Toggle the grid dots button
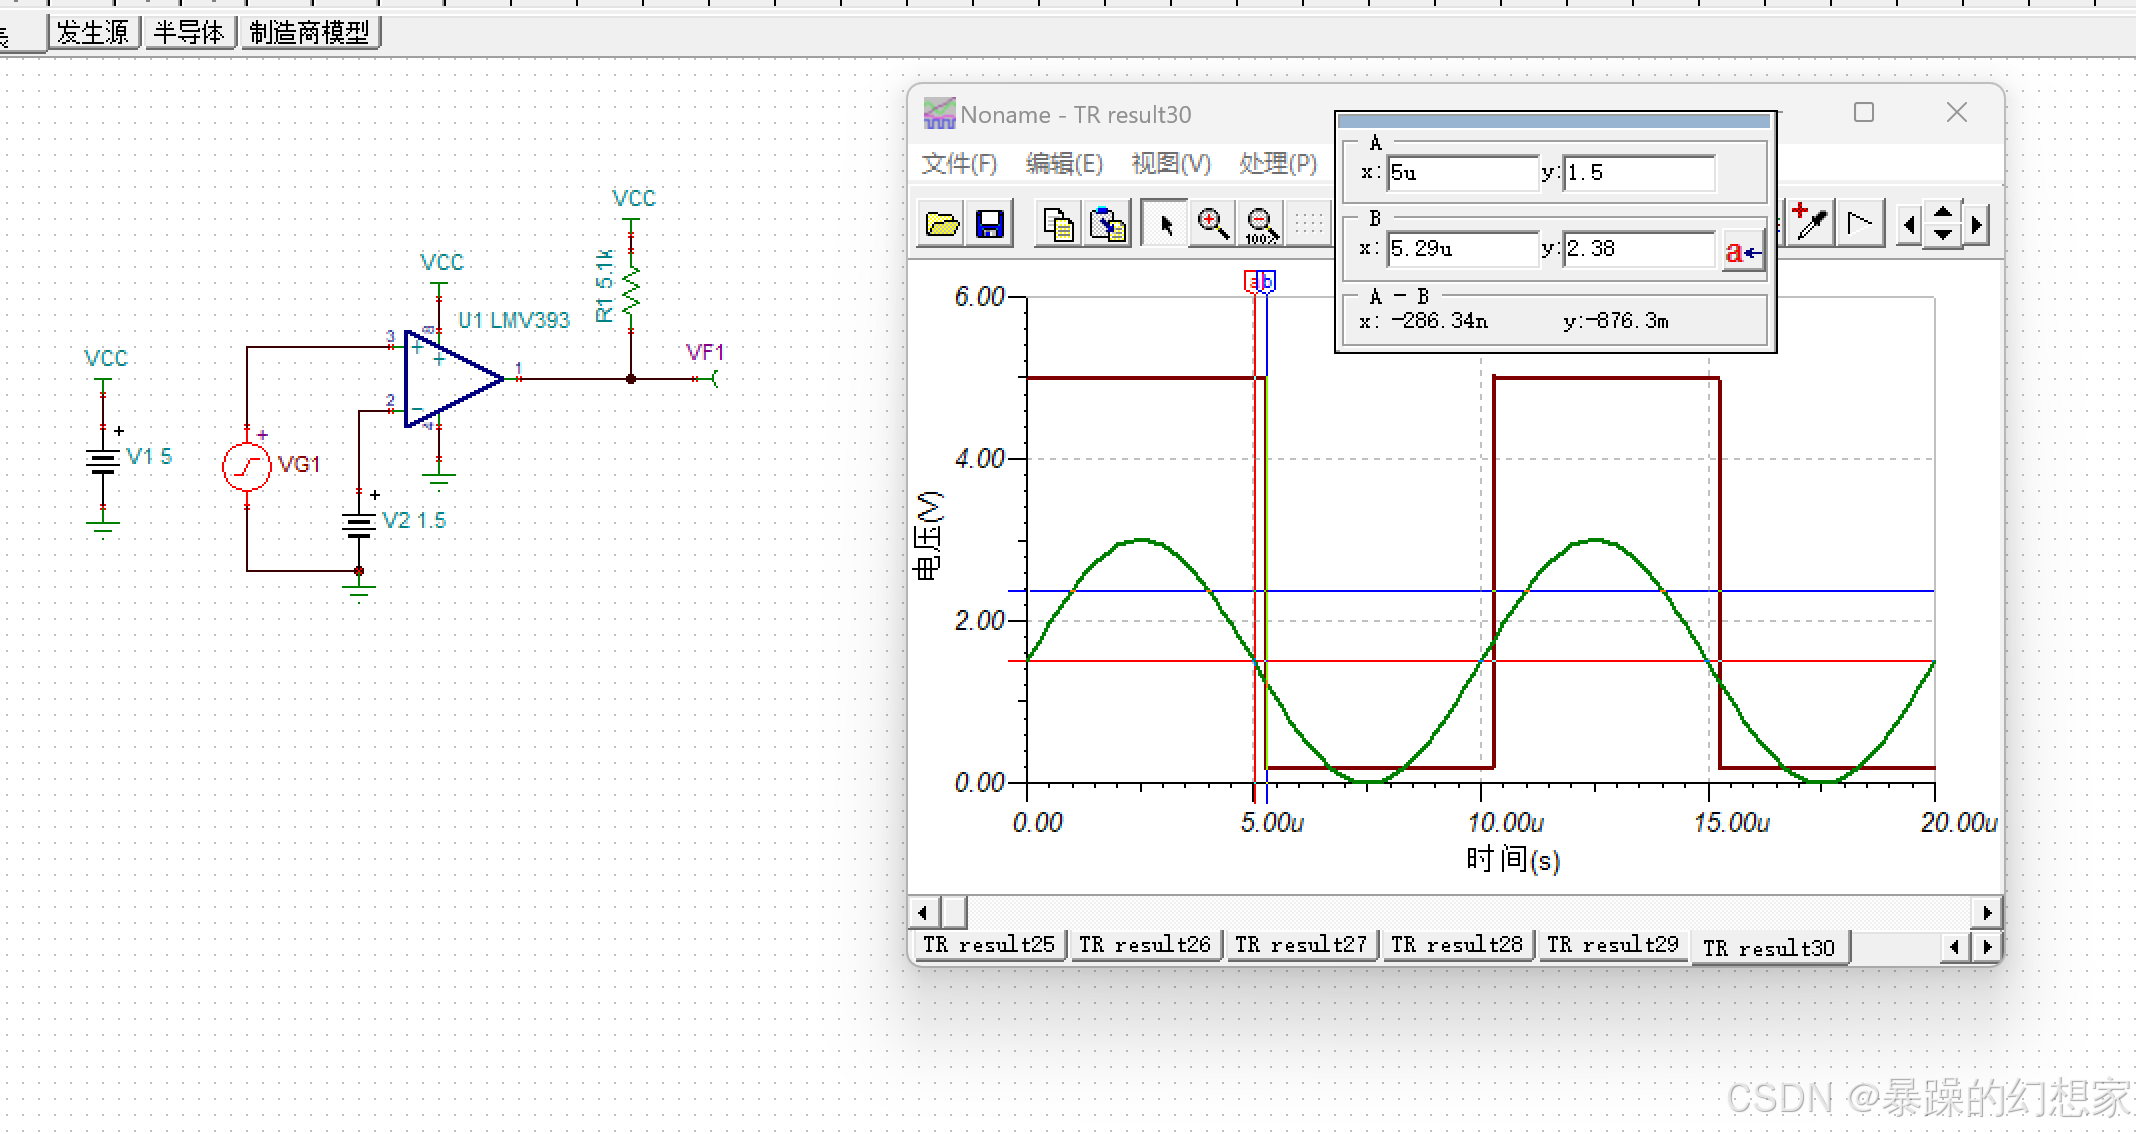 [x=1309, y=224]
